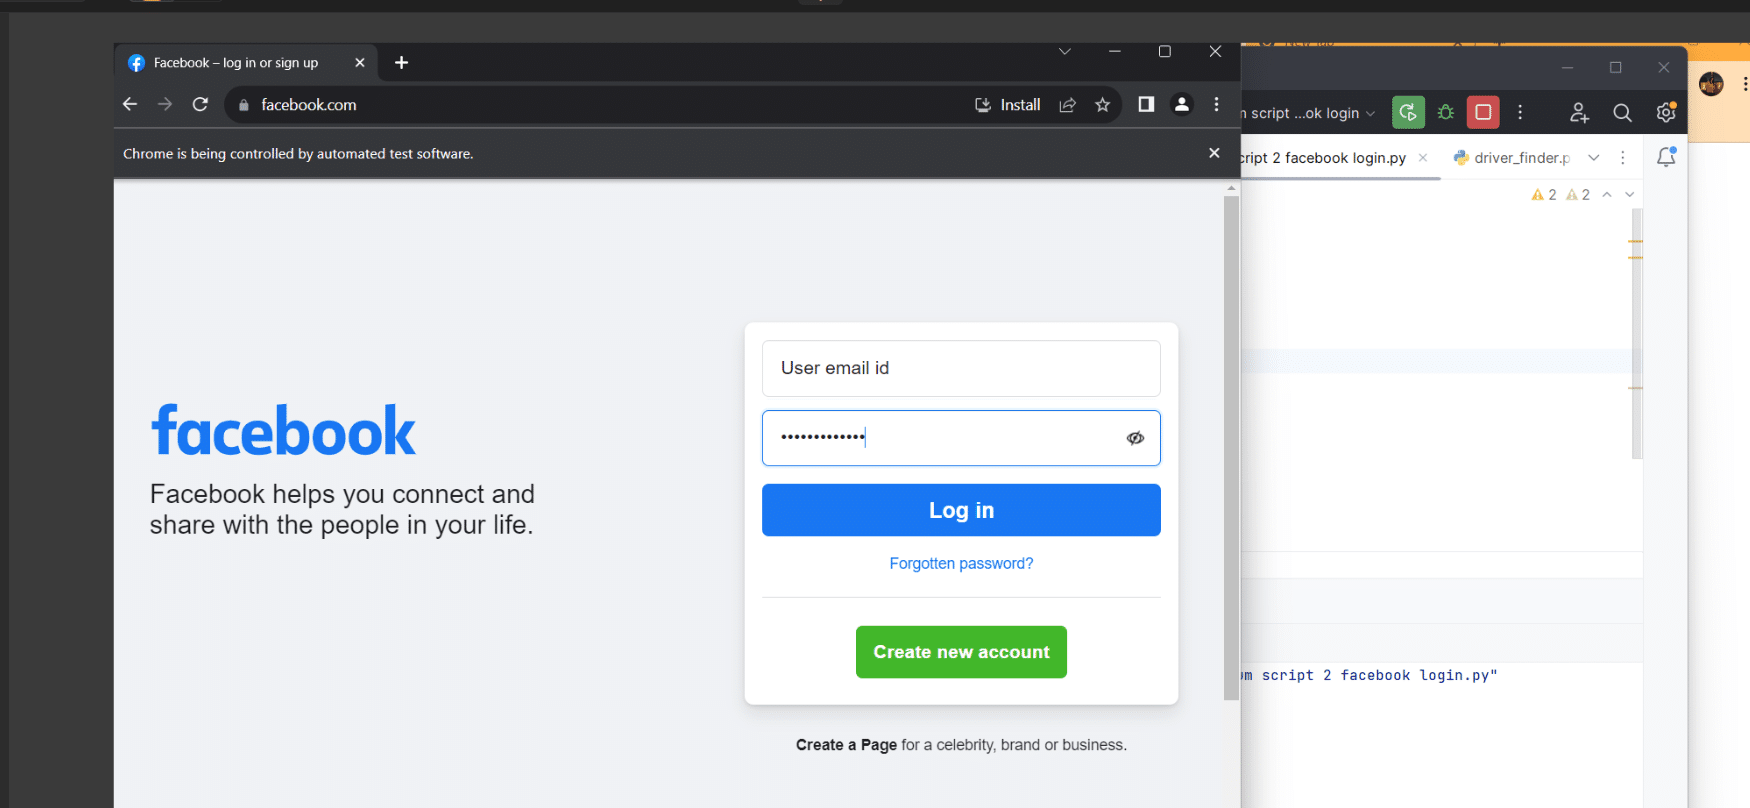Open Chrome profile menu
This screenshot has height=808, width=1750.
(x=1181, y=104)
